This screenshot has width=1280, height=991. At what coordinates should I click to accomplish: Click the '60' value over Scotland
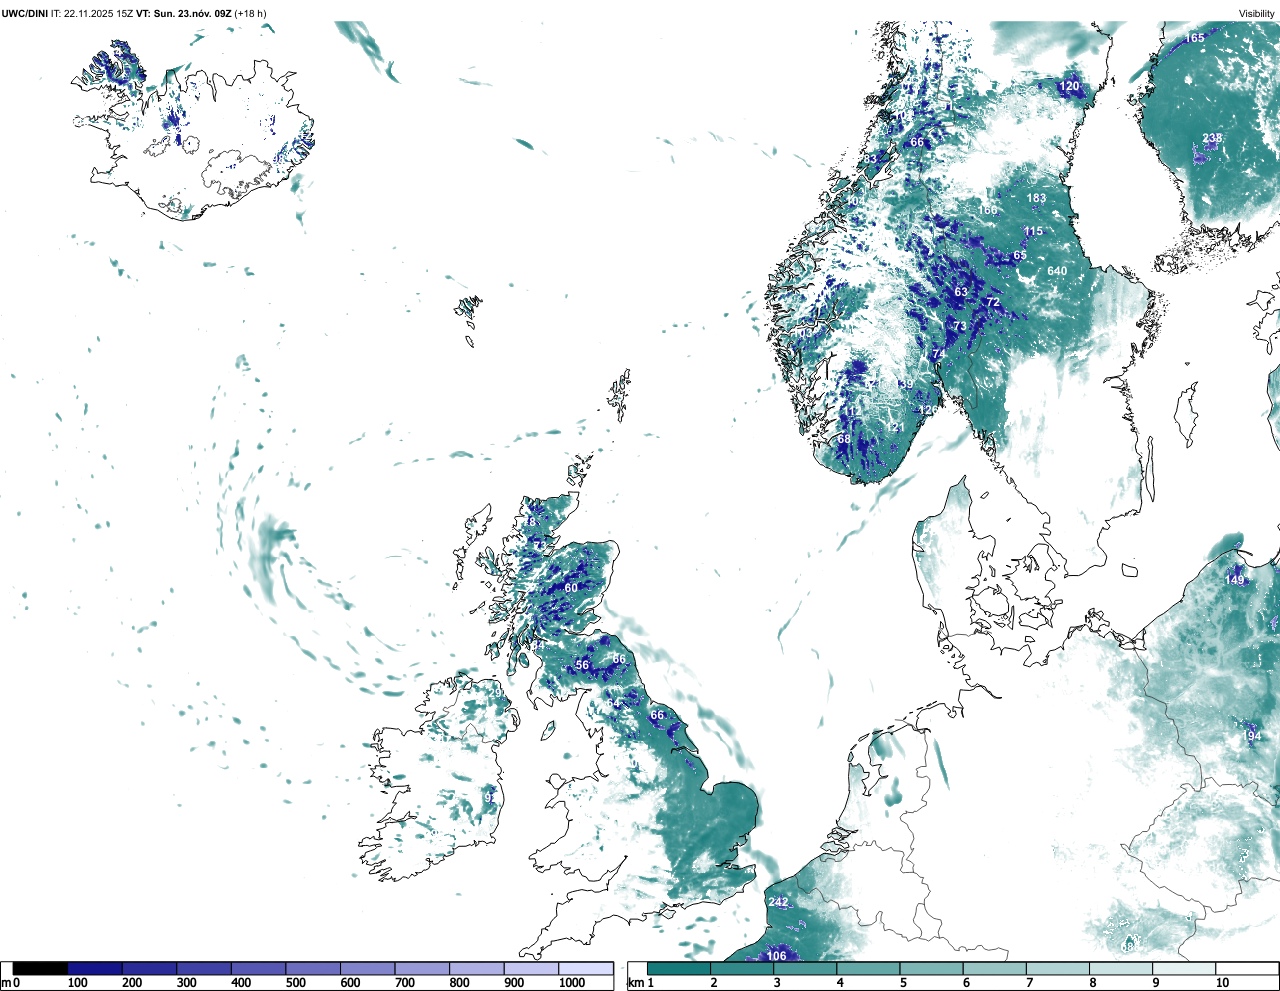pyautogui.click(x=570, y=588)
